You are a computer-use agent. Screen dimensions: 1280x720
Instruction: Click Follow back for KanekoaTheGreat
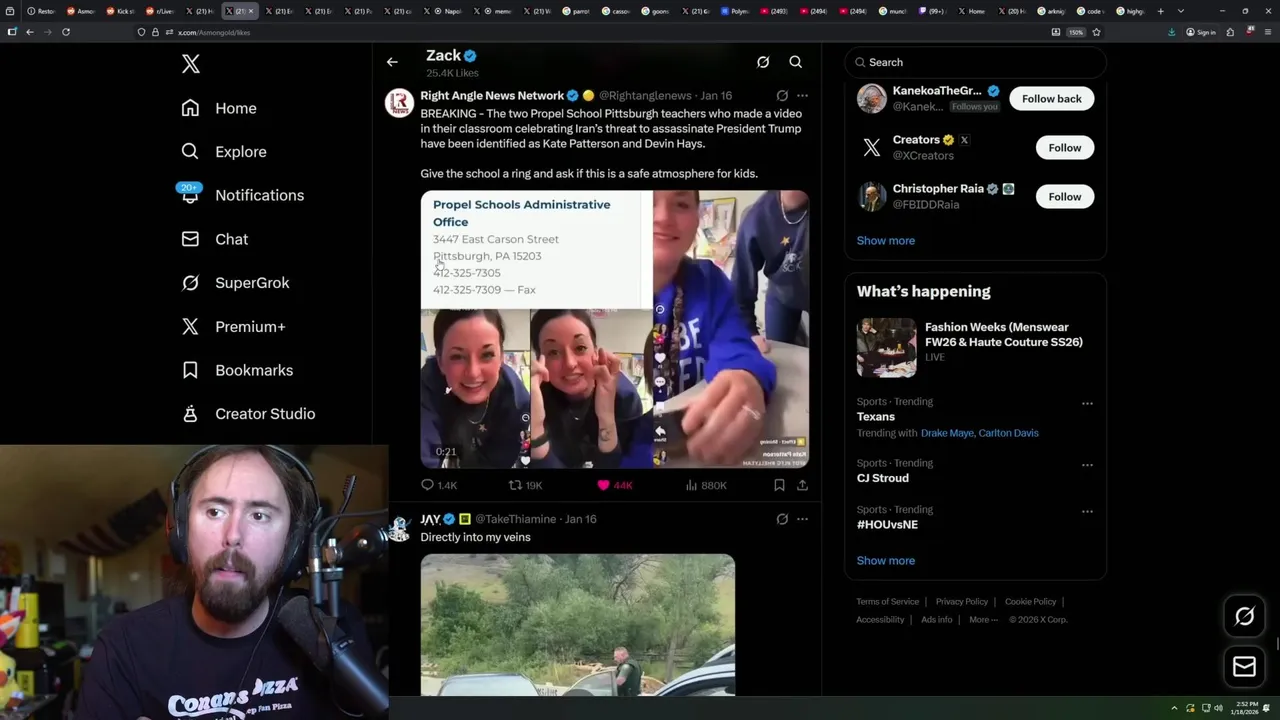point(1052,99)
